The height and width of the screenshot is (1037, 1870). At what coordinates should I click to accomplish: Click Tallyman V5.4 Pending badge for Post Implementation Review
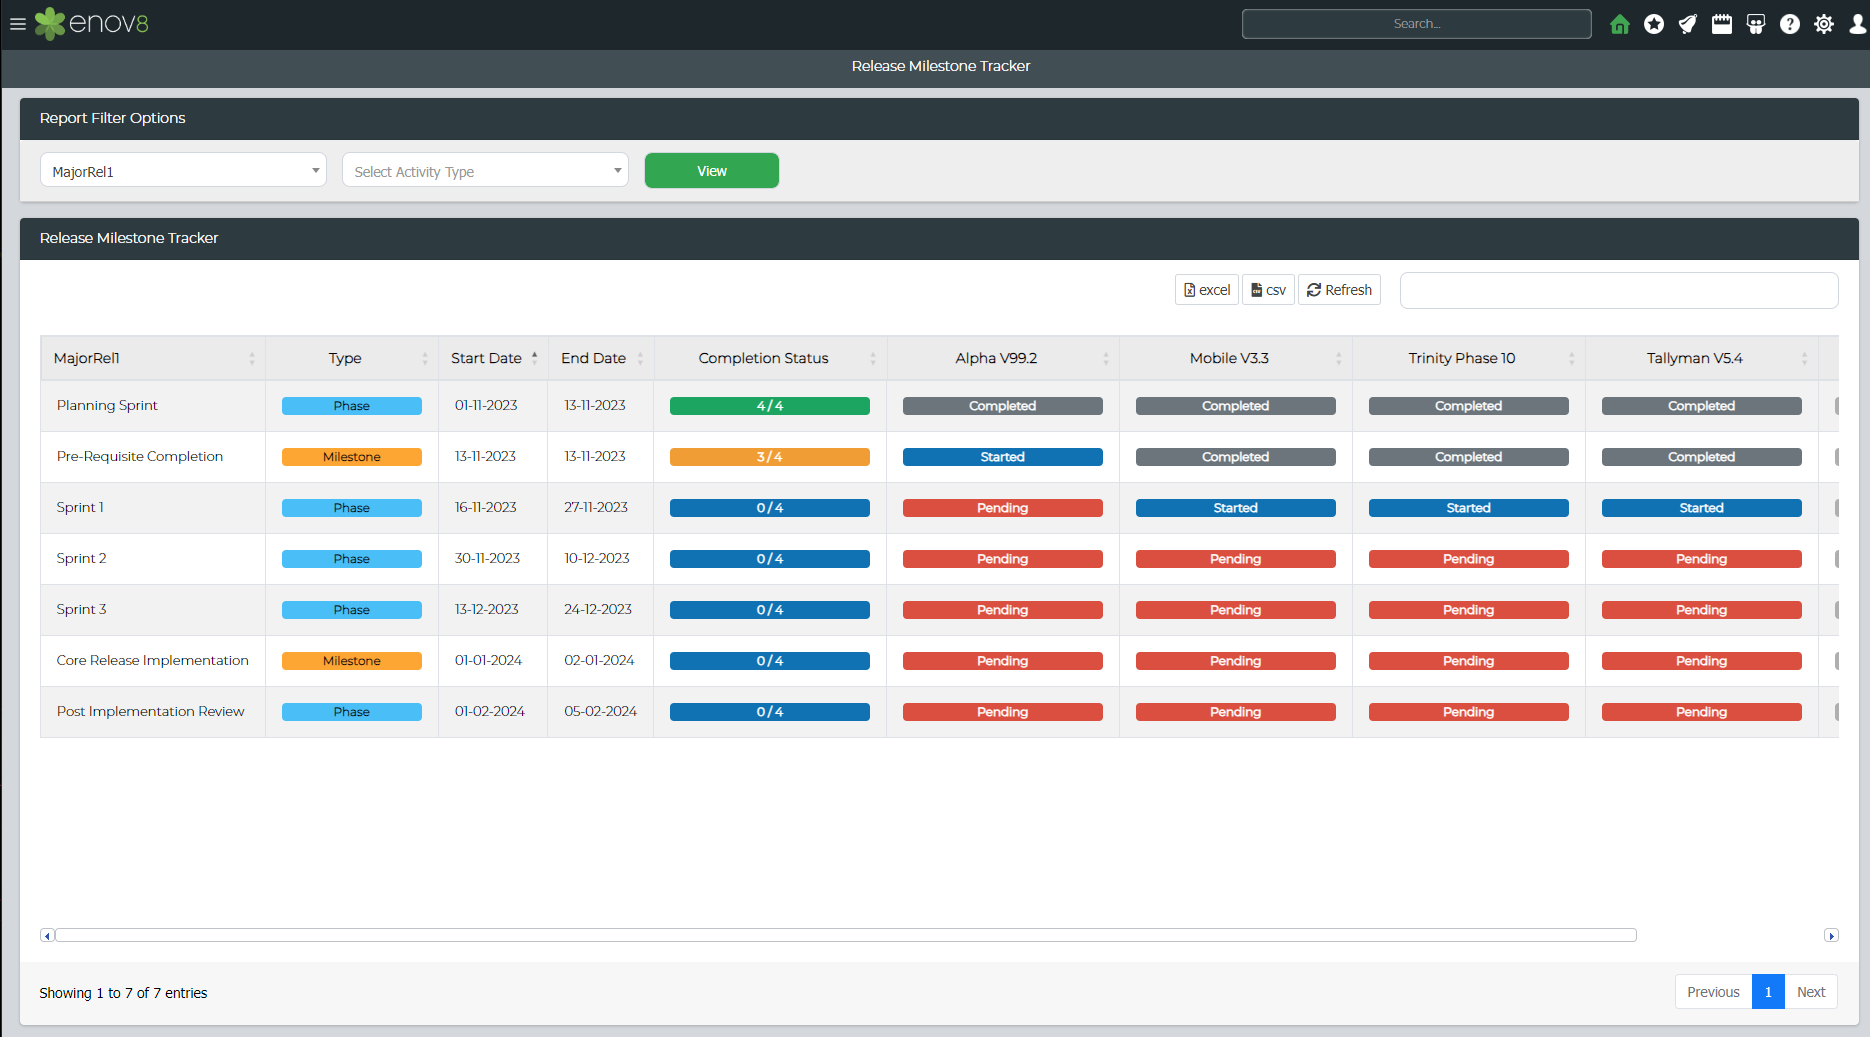tap(1702, 712)
